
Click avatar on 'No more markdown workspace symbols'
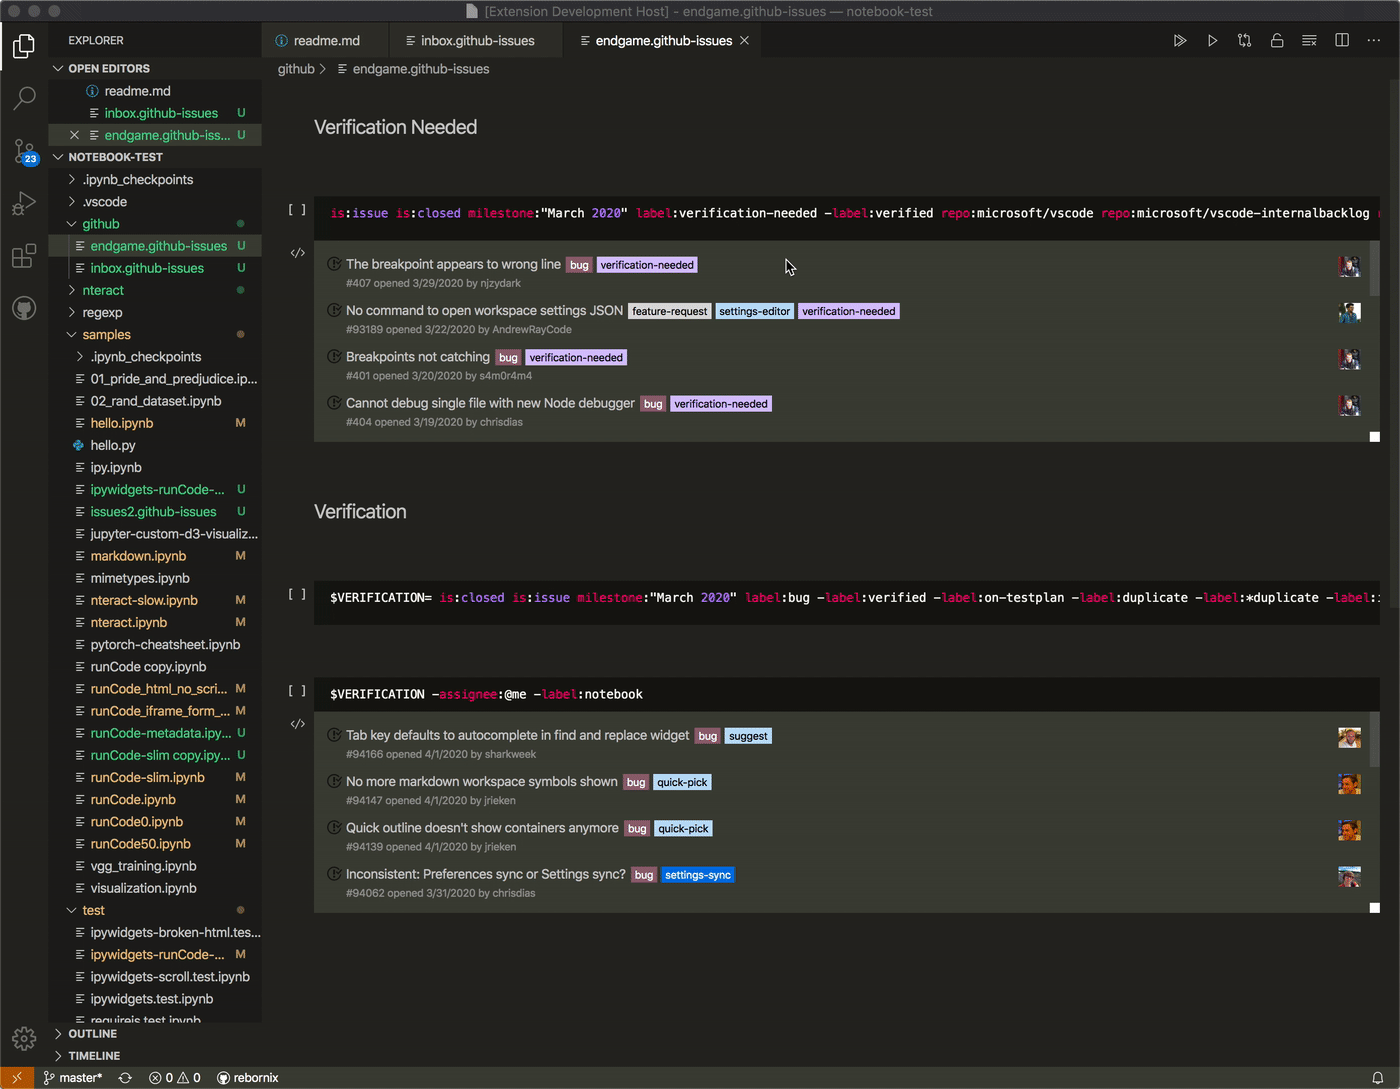[1349, 784]
